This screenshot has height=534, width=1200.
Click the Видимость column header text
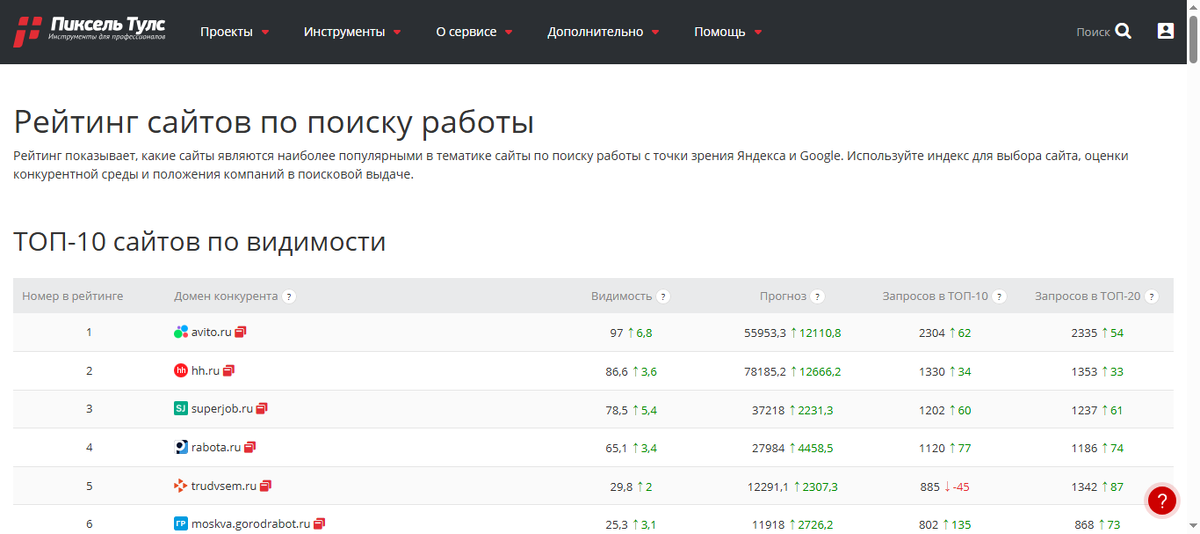point(621,296)
